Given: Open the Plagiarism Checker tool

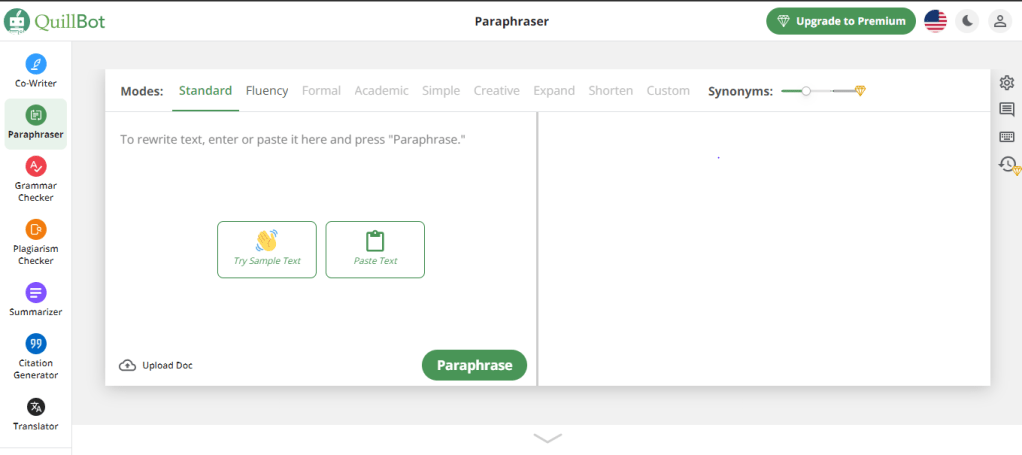Looking at the screenshot, I should pos(35,242).
